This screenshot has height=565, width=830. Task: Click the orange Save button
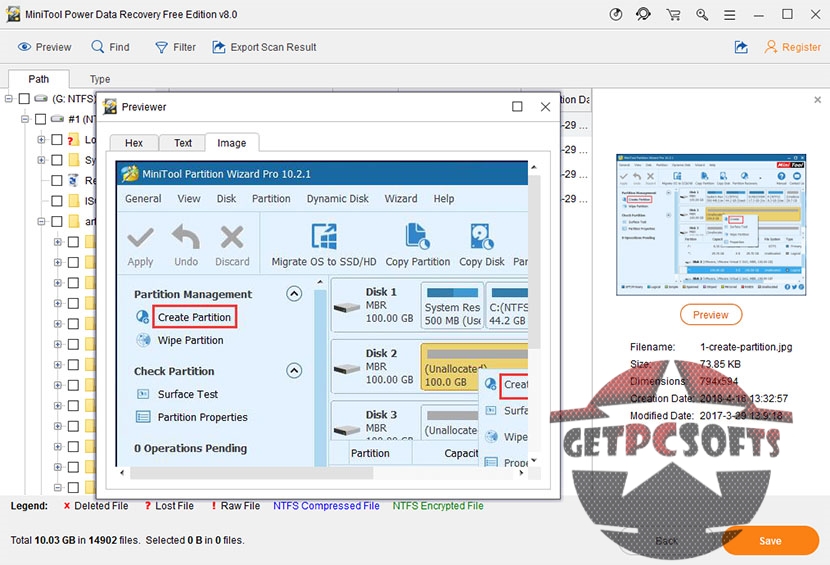click(x=770, y=541)
